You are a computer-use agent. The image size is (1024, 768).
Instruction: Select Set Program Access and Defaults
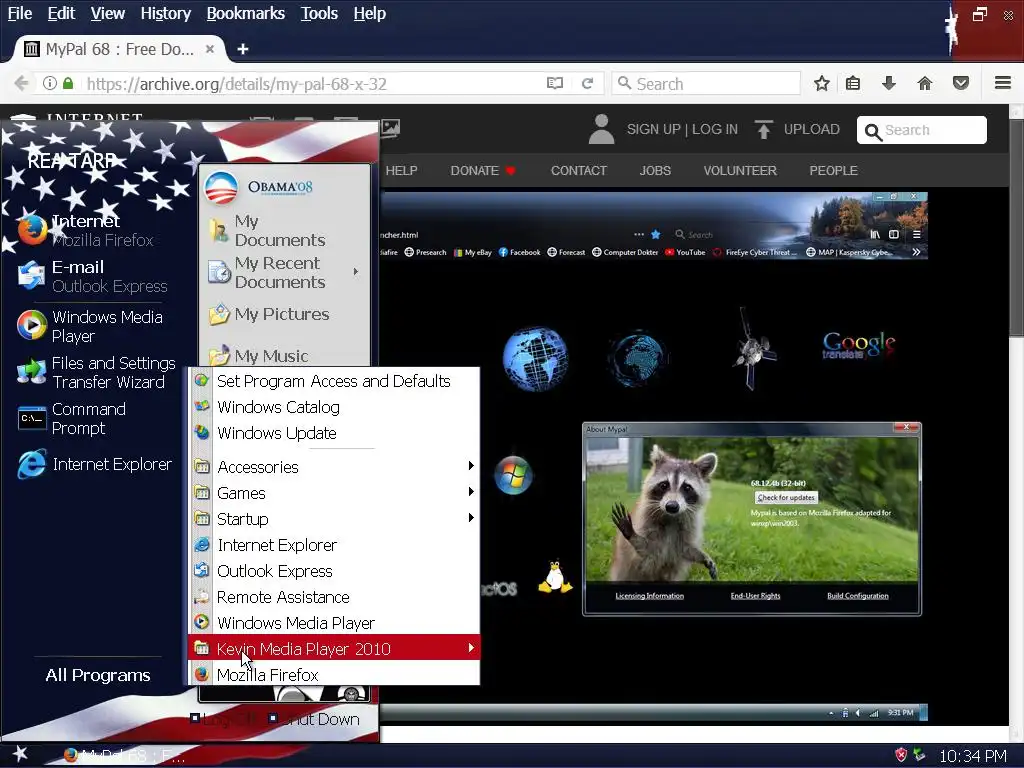[x=334, y=381]
